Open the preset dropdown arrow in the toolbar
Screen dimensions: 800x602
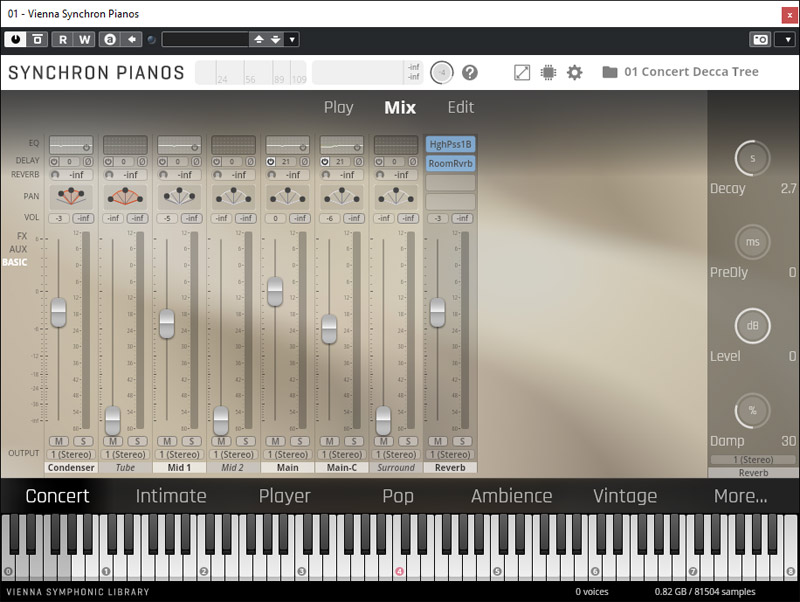tap(291, 38)
